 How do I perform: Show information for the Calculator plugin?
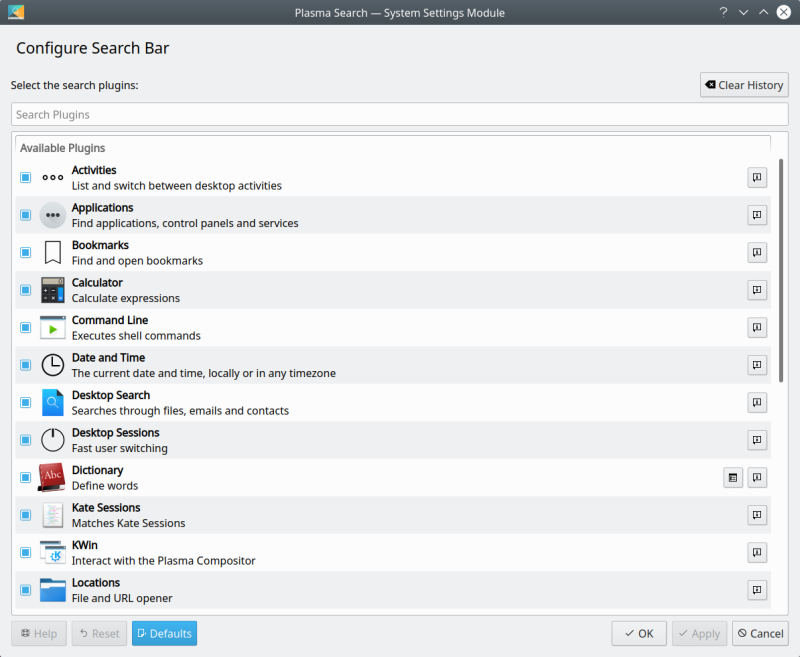757,290
